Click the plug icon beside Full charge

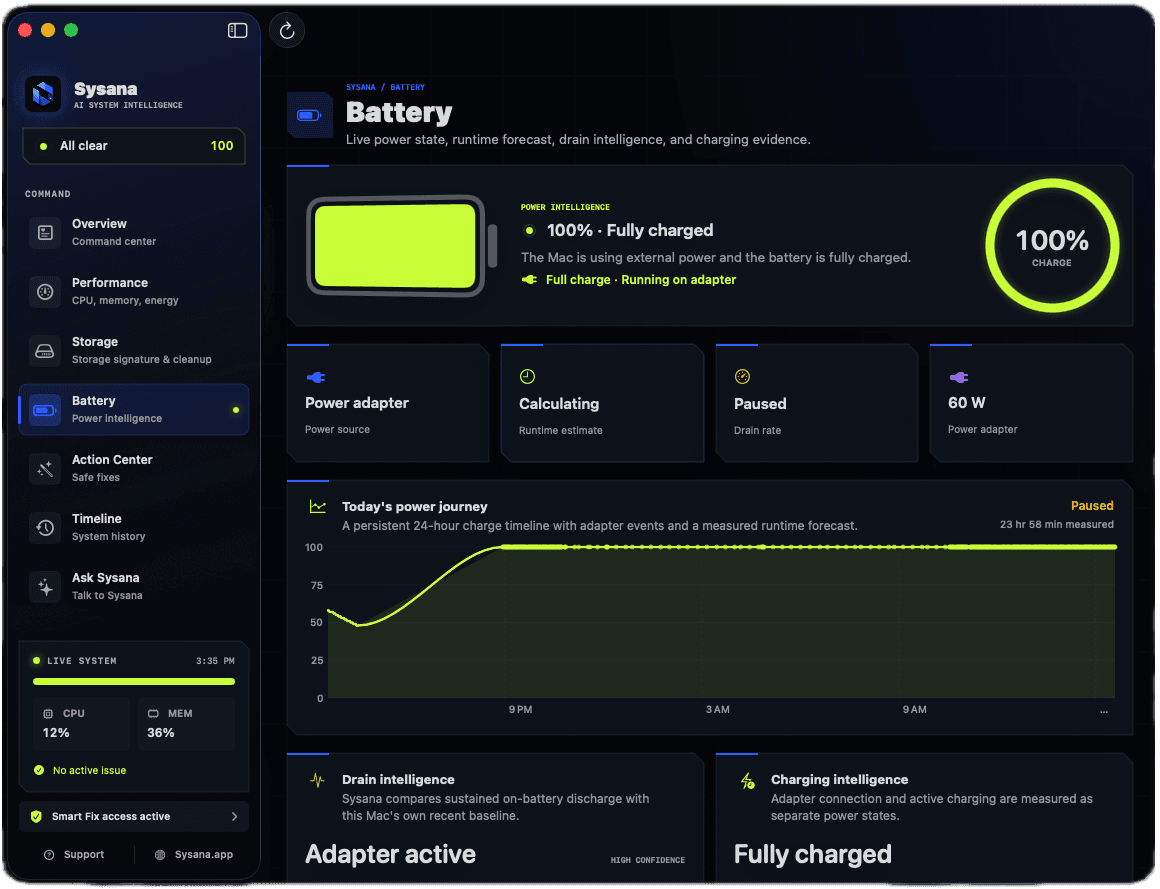[x=530, y=280]
